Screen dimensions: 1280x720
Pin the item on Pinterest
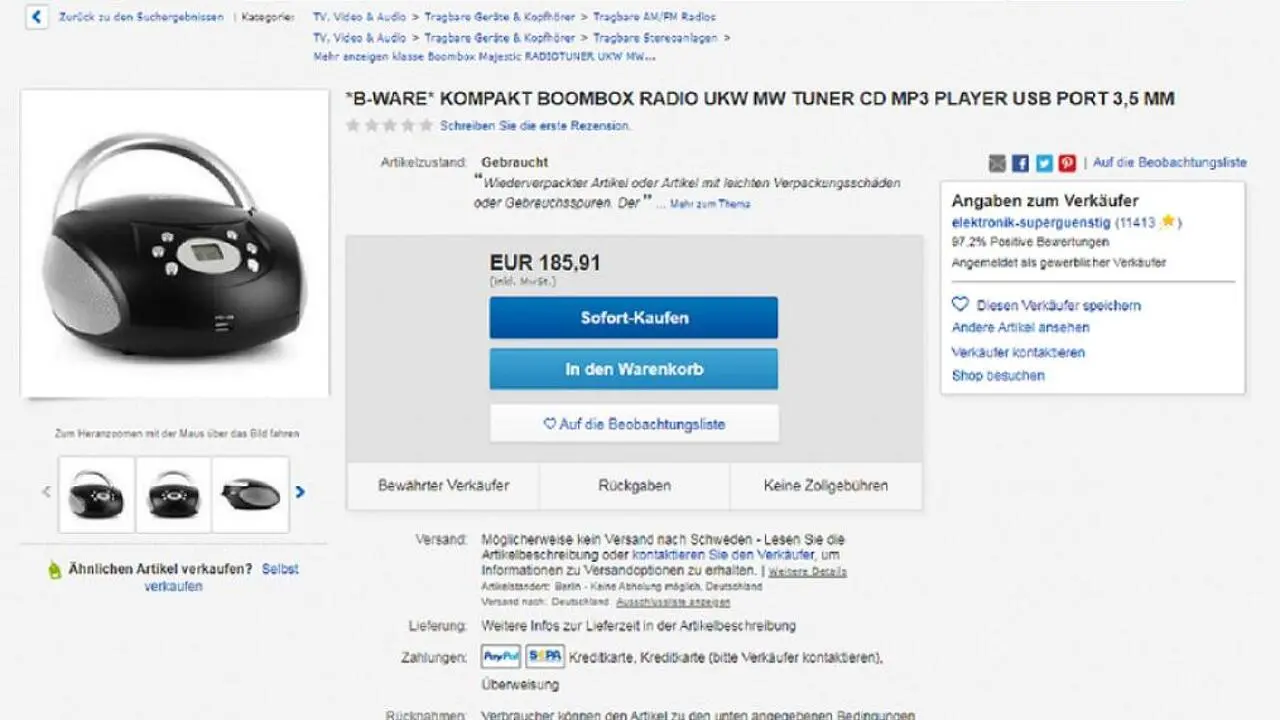[x=1068, y=163]
